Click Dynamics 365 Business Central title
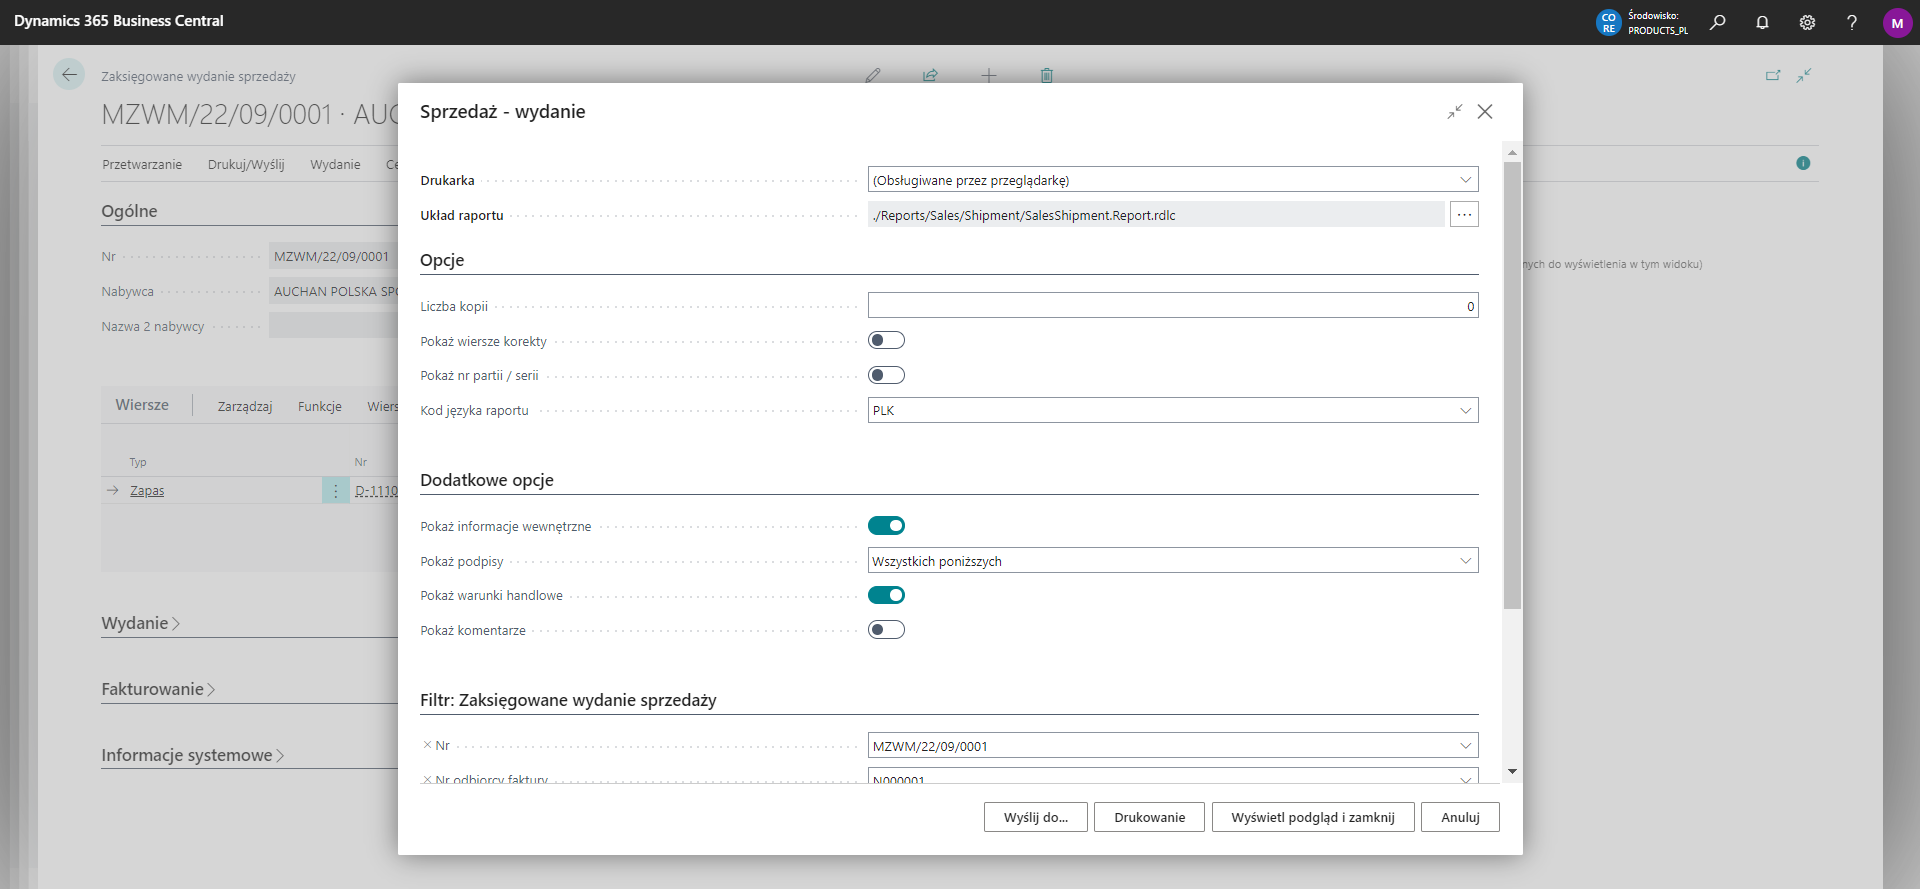The width and height of the screenshot is (1920, 889). tap(119, 21)
